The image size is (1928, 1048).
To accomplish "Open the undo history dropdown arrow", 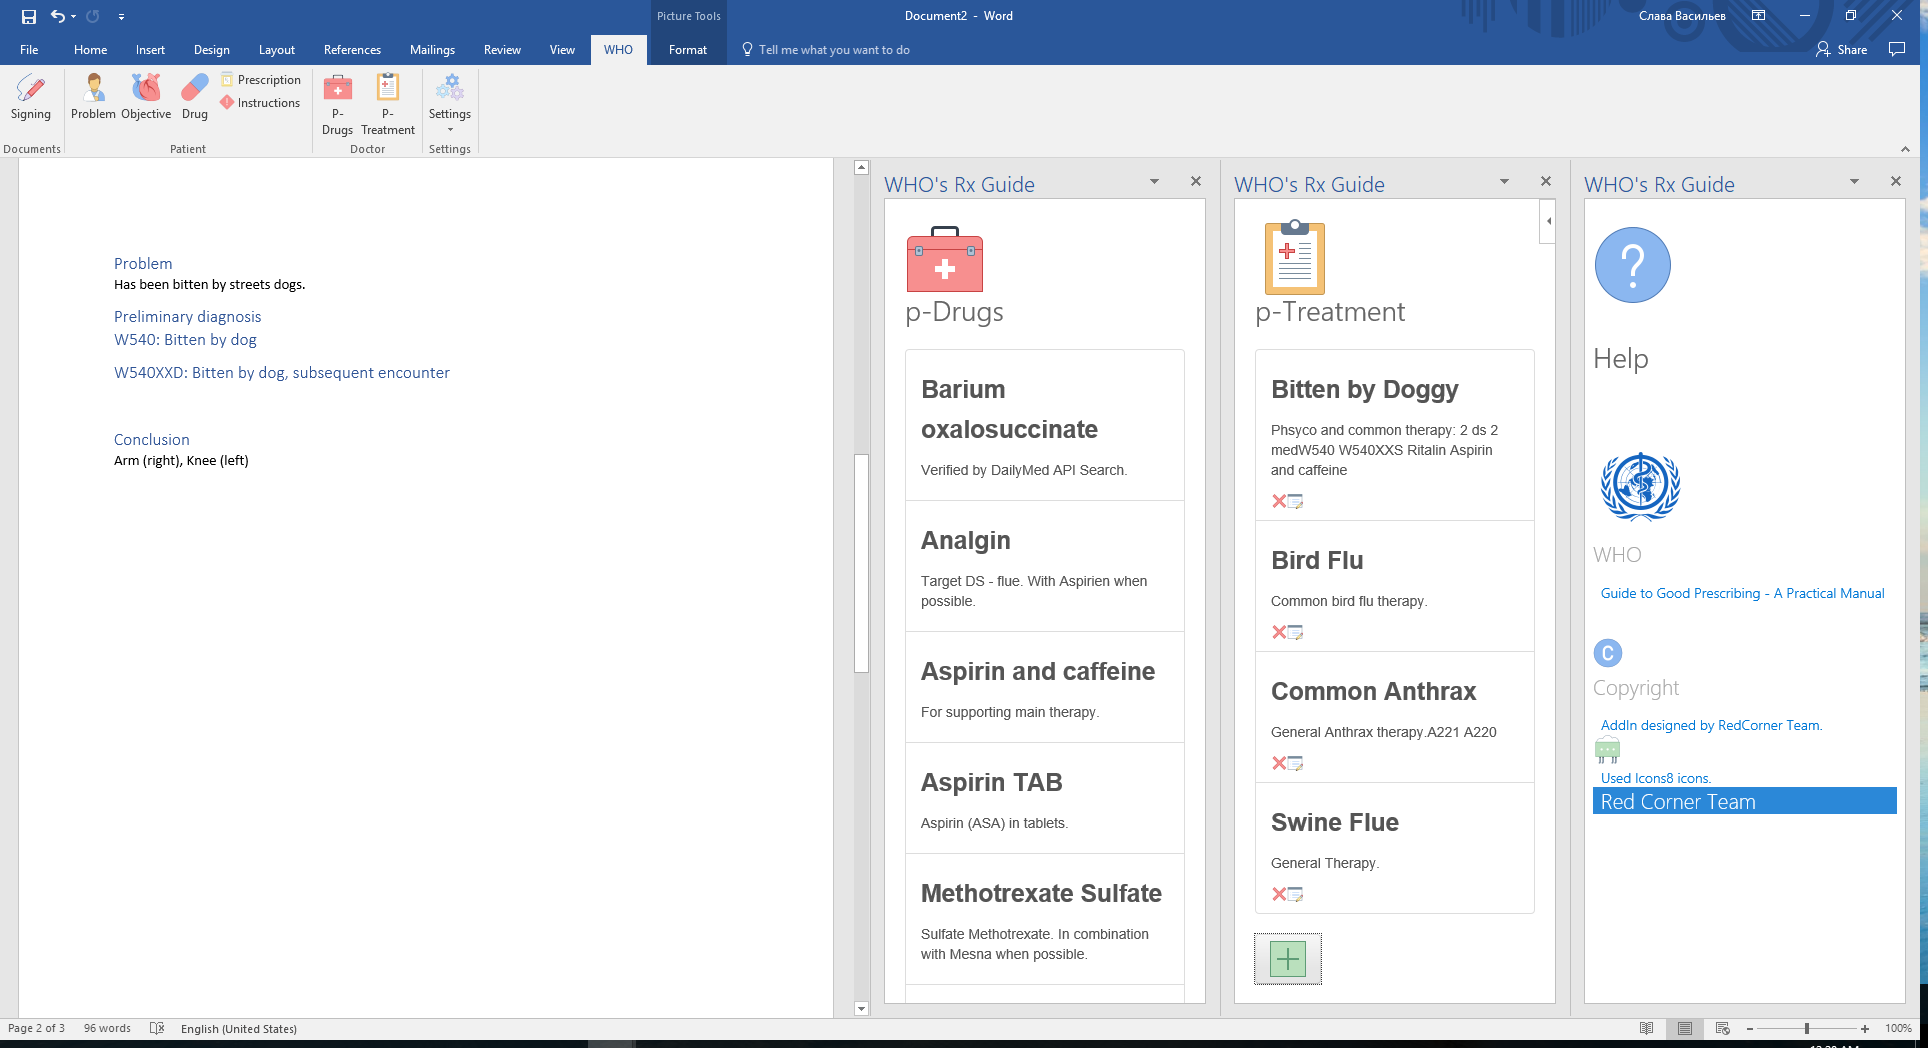I will coord(74,16).
